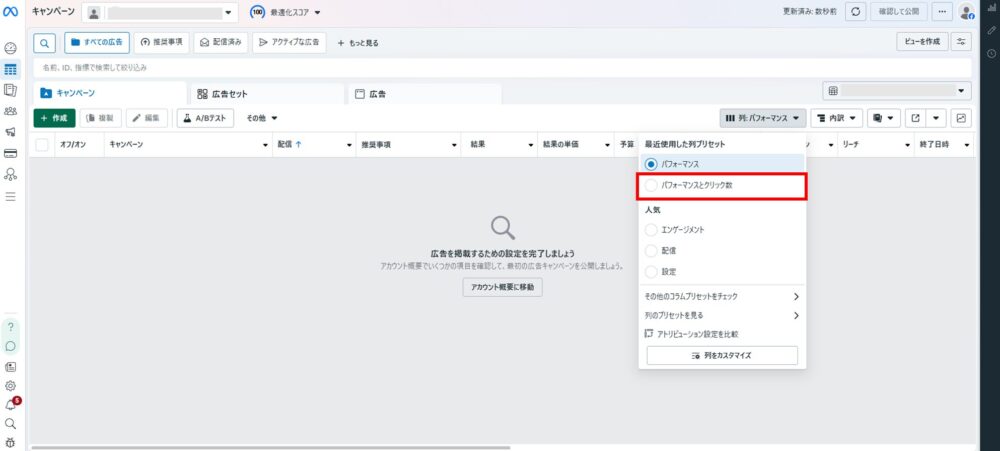Check the select-all checkbox in table header
Viewport: 1000px width, 451px height.
(42, 145)
